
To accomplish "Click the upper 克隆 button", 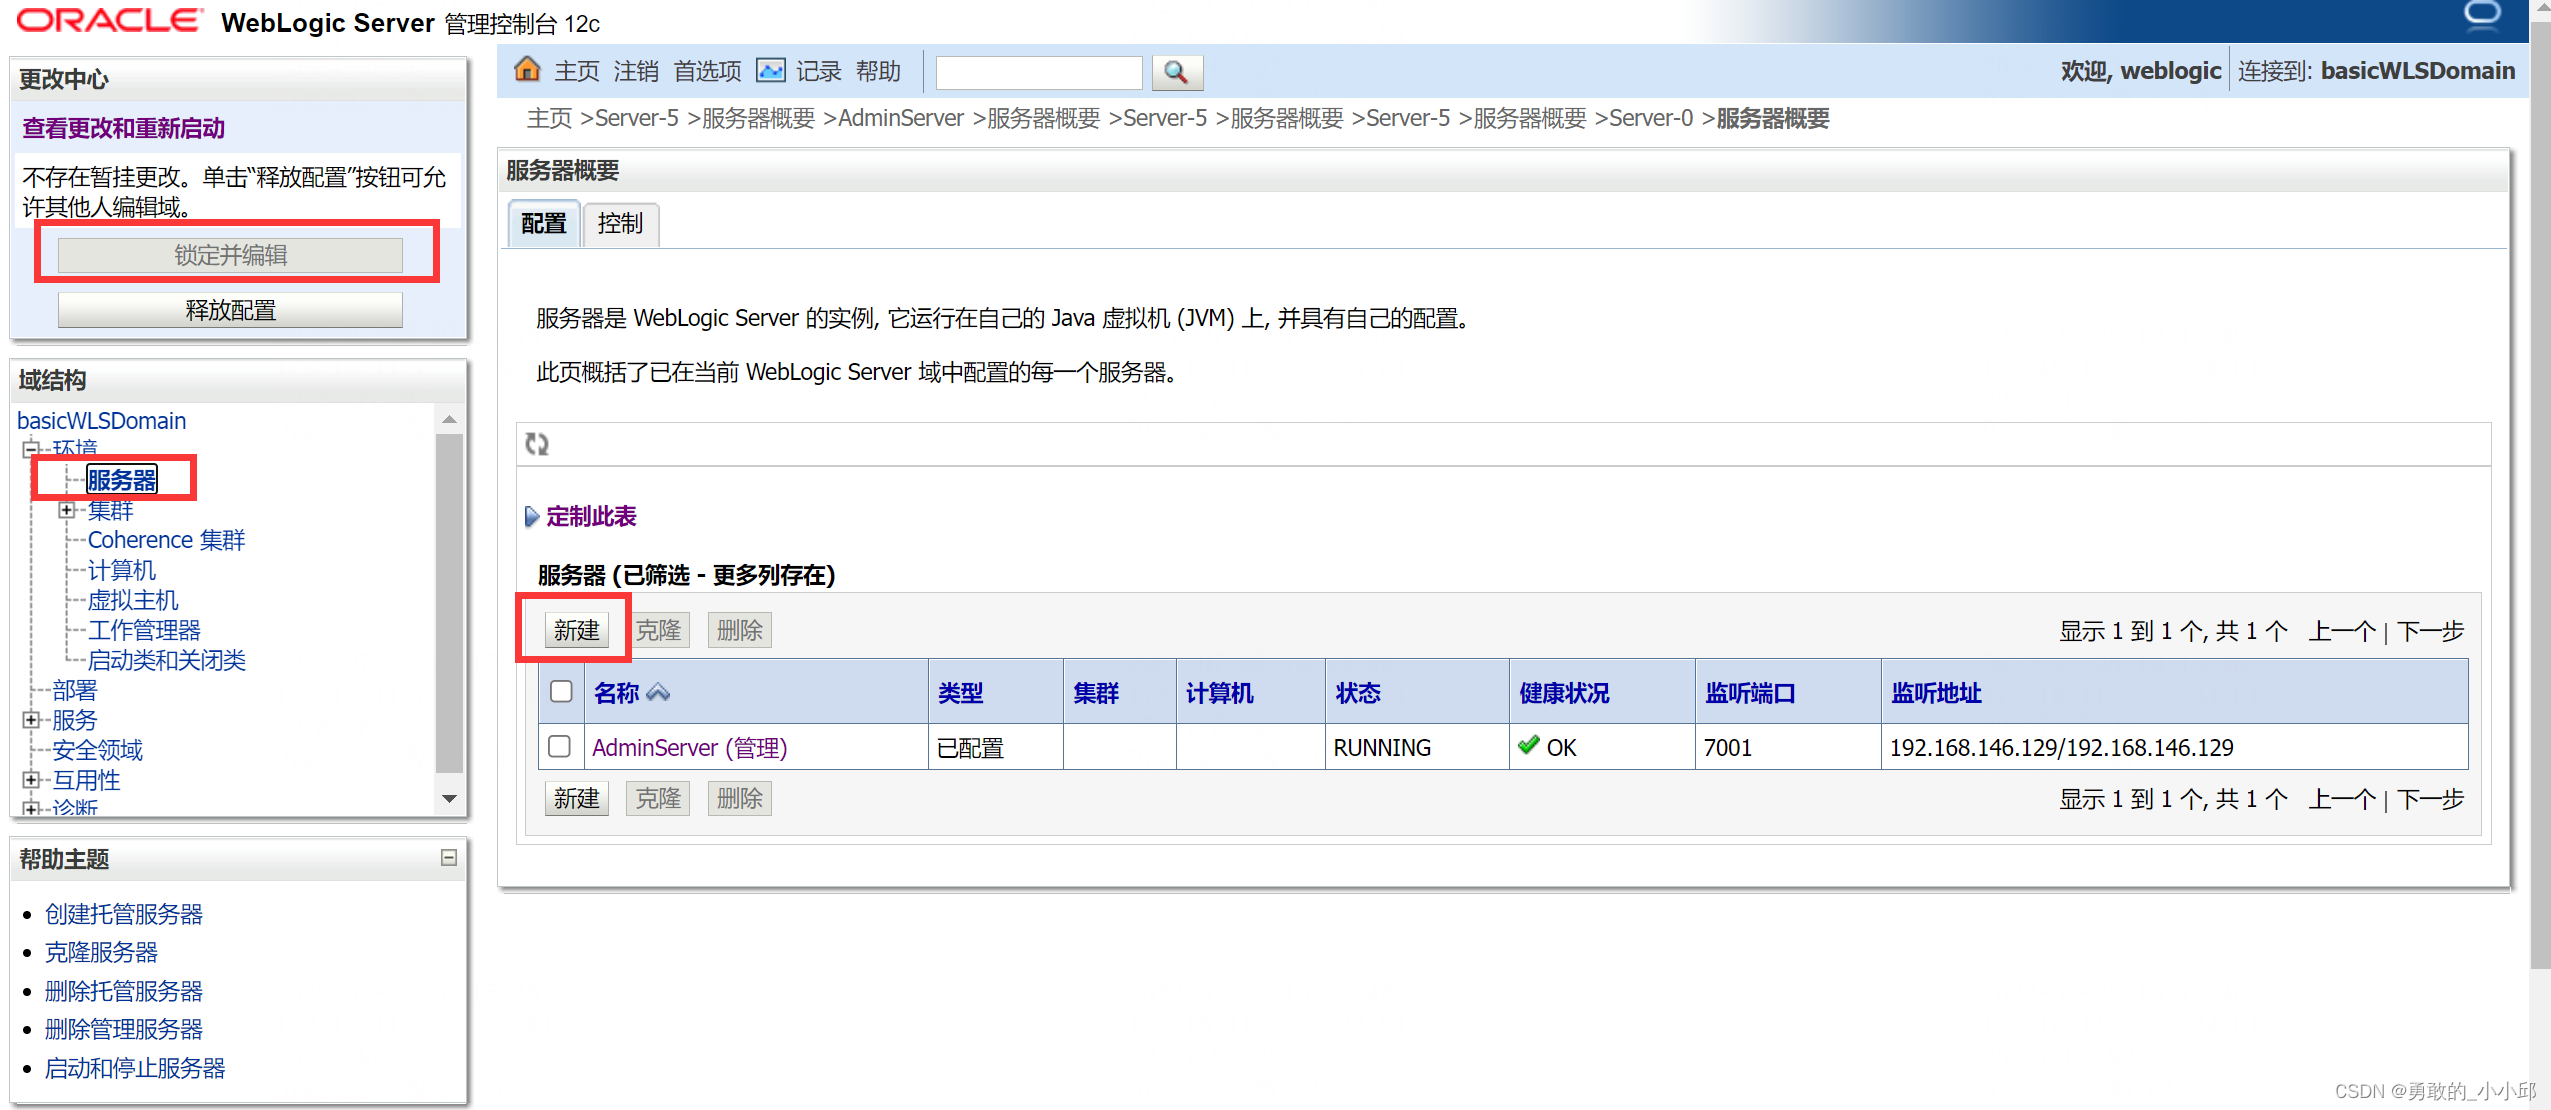I will (658, 630).
